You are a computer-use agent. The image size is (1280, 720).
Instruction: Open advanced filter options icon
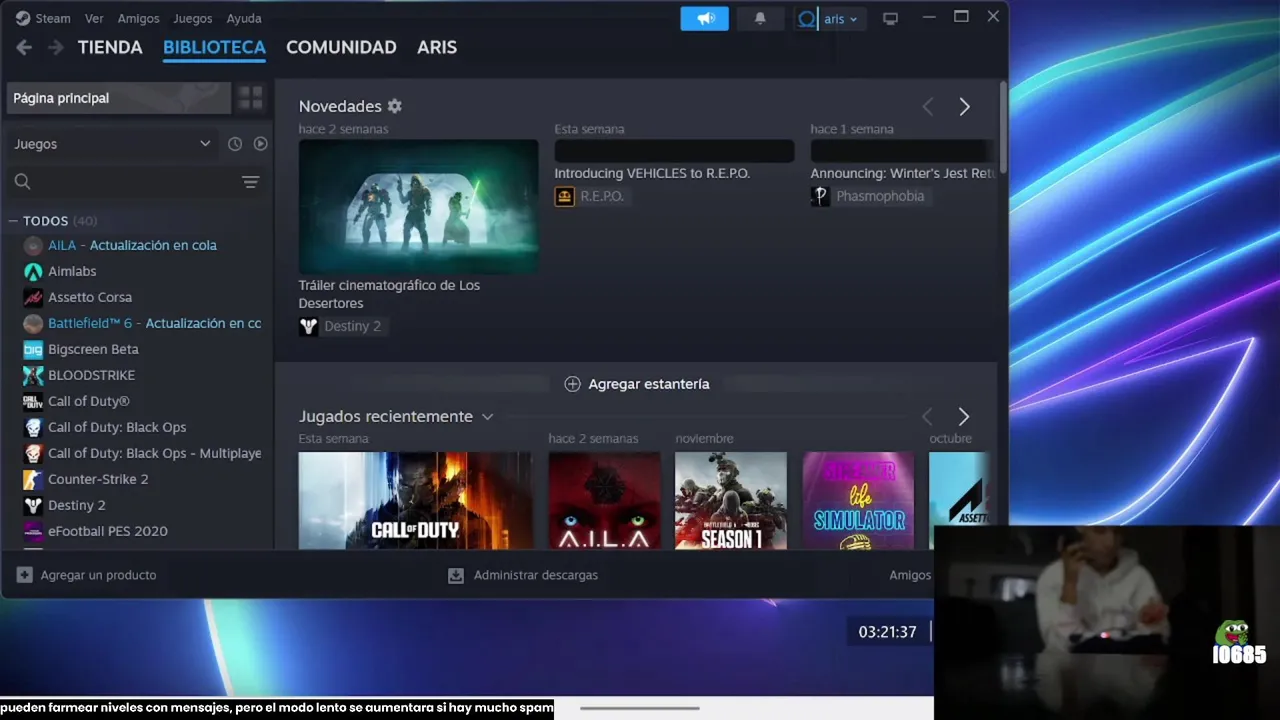pyautogui.click(x=250, y=182)
